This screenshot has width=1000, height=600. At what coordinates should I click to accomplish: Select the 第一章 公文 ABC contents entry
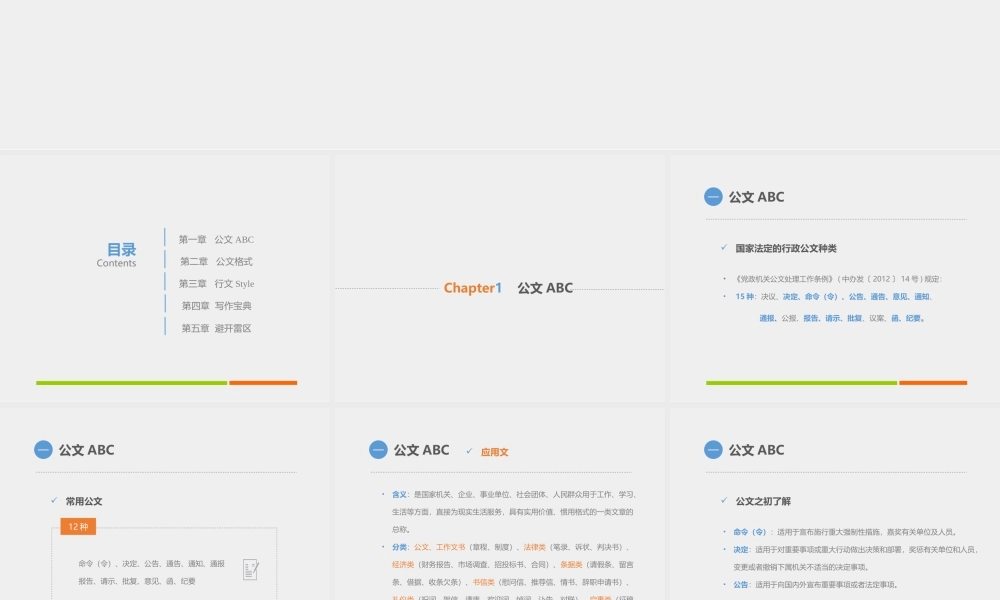point(216,240)
